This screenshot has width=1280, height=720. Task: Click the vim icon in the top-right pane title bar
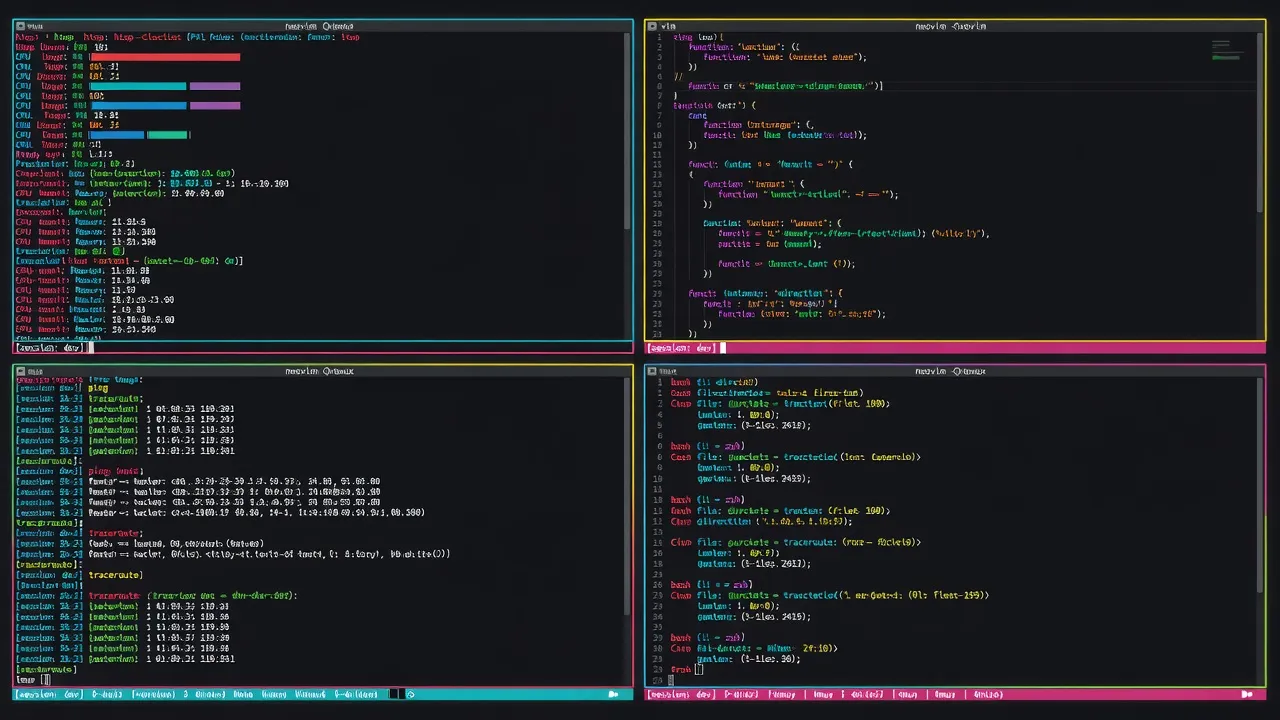coord(653,26)
